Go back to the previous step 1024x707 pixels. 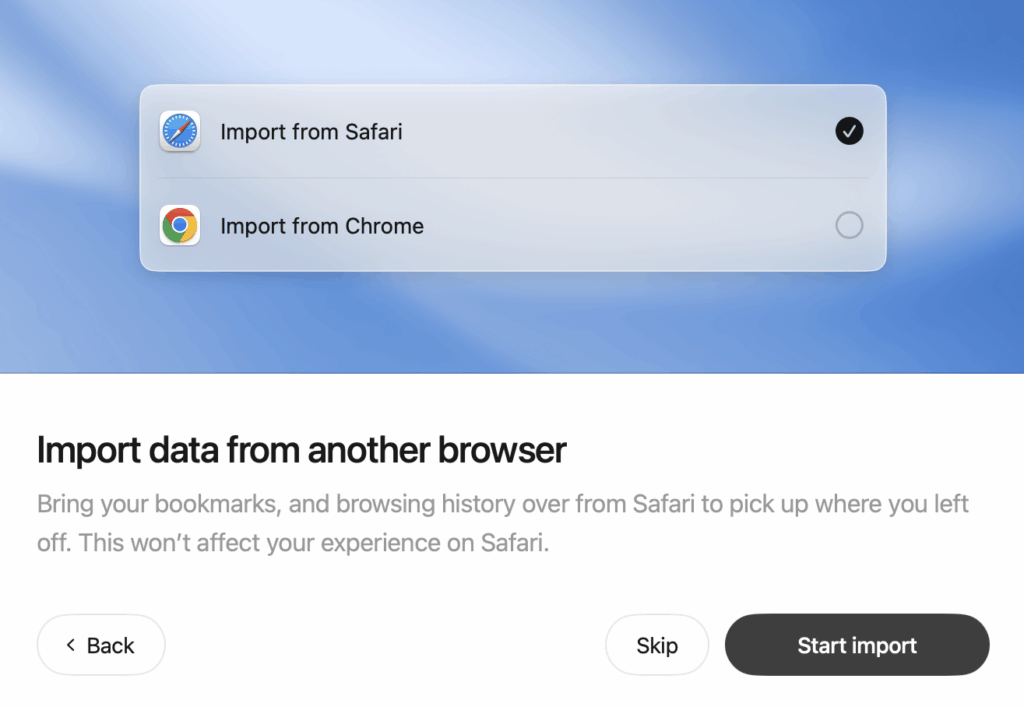(x=100, y=645)
